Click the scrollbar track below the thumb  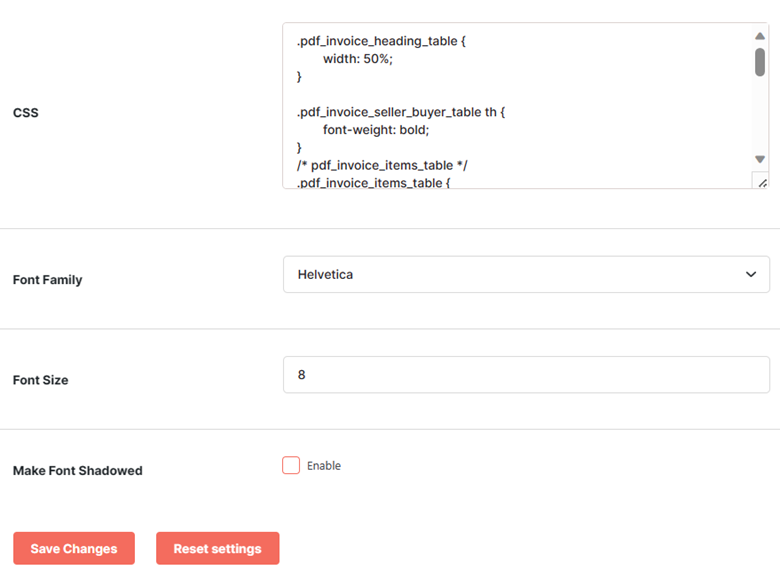pyautogui.click(x=760, y=114)
